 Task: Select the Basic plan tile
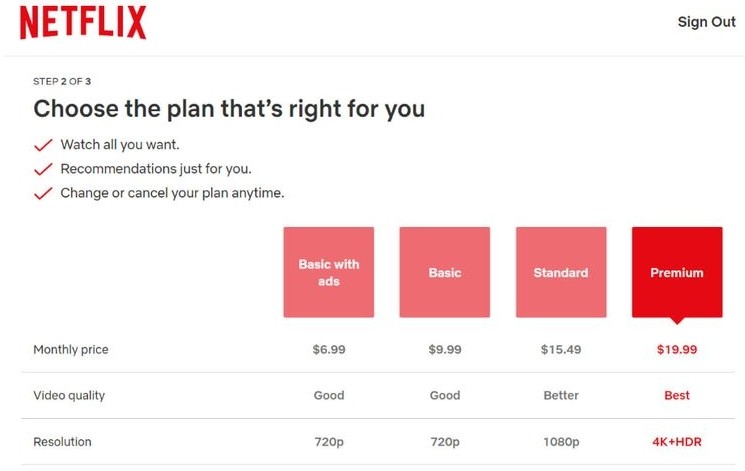pyautogui.click(x=445, y=272)
